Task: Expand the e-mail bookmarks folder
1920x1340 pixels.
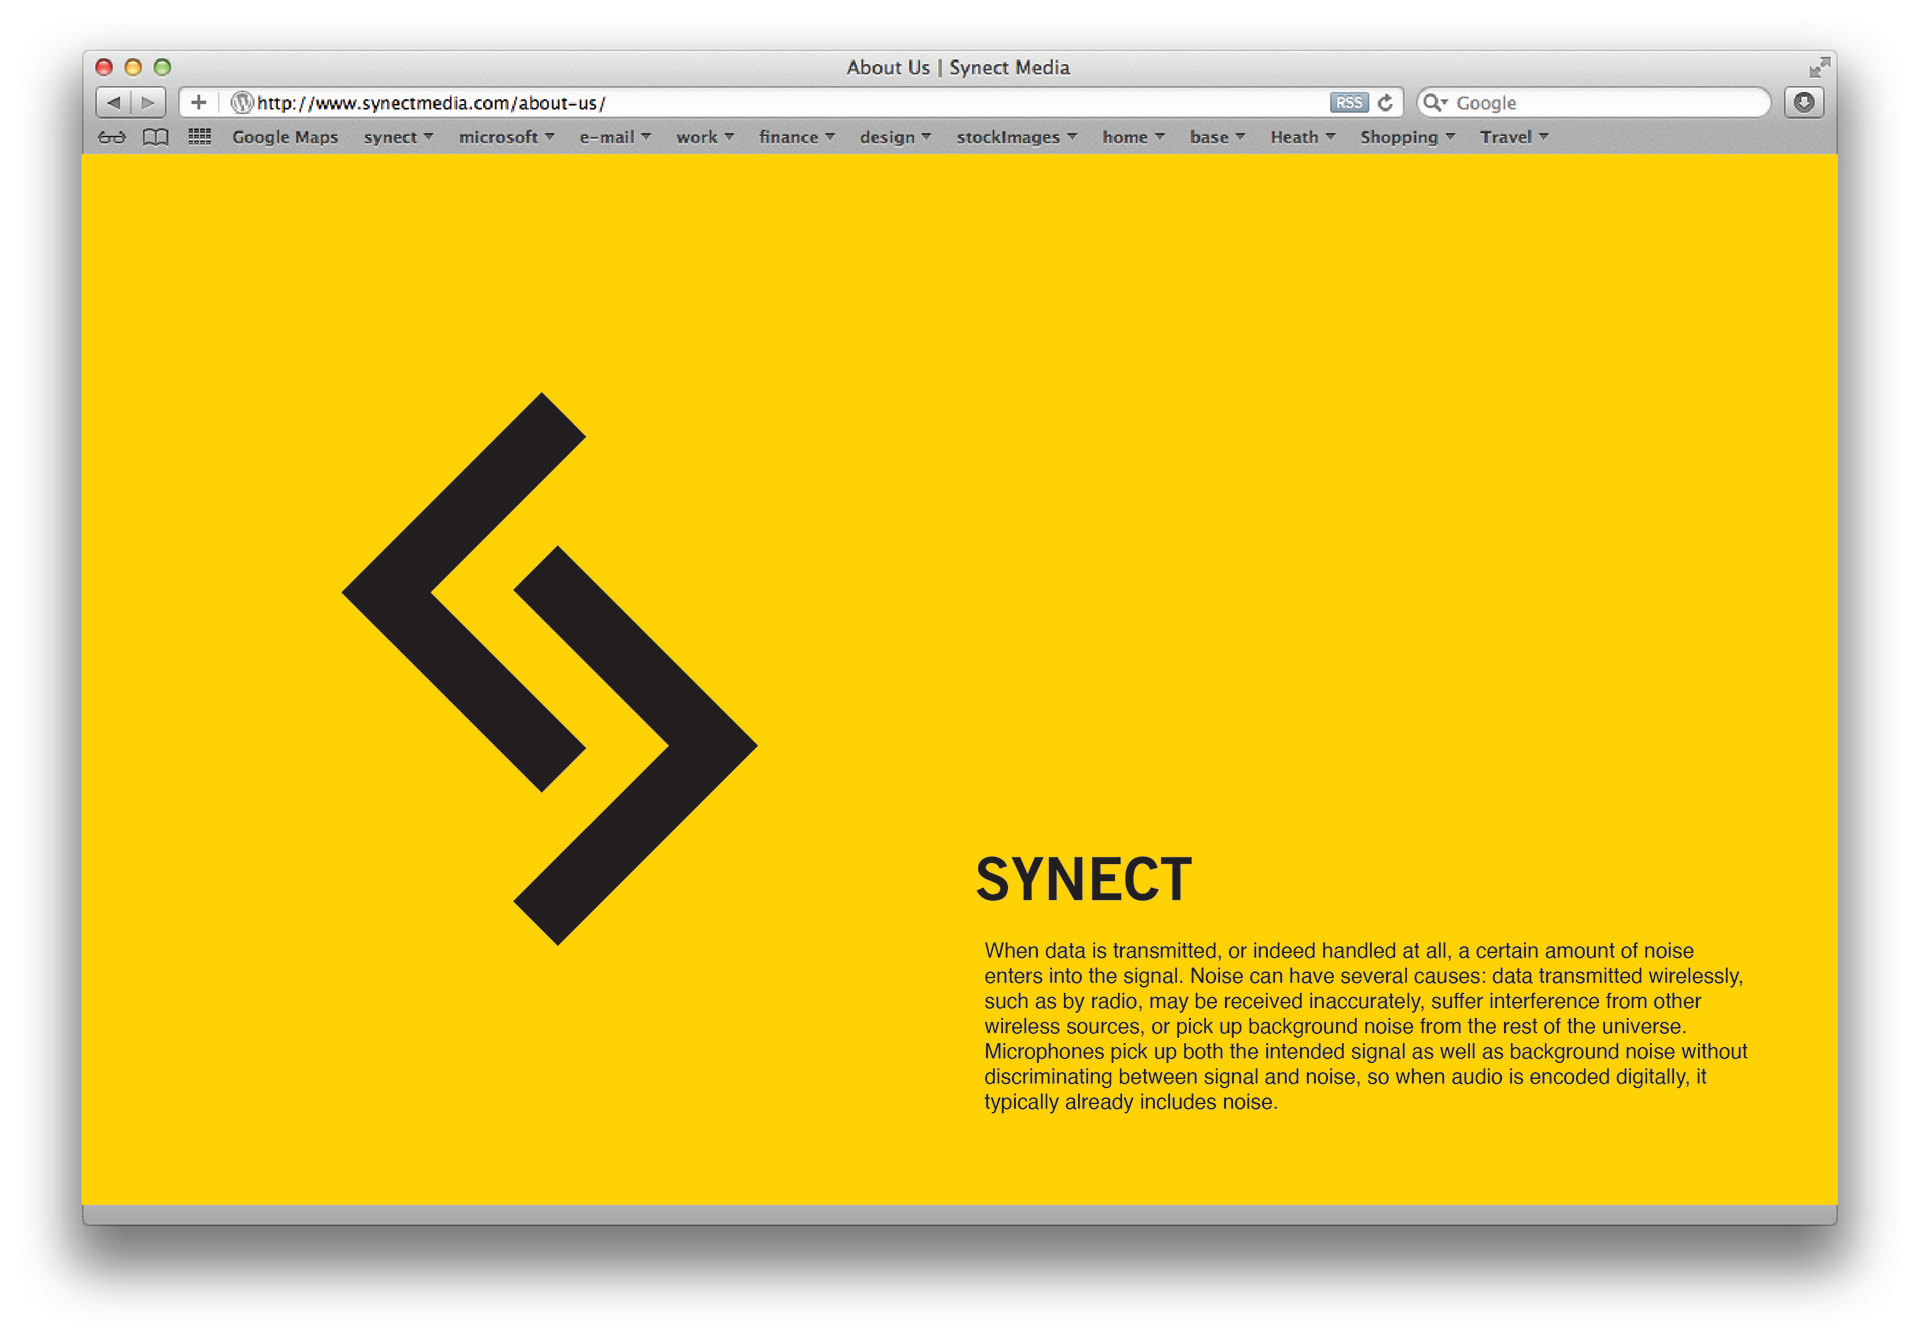Action: [615, 137]
